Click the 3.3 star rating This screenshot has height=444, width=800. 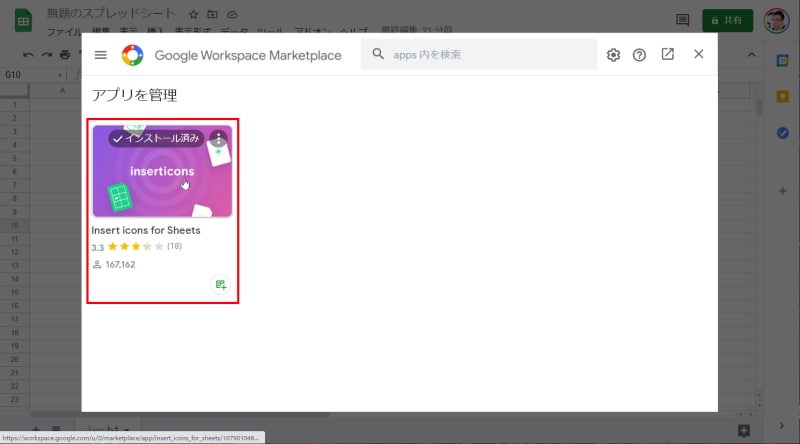click(x=136, y=247)
